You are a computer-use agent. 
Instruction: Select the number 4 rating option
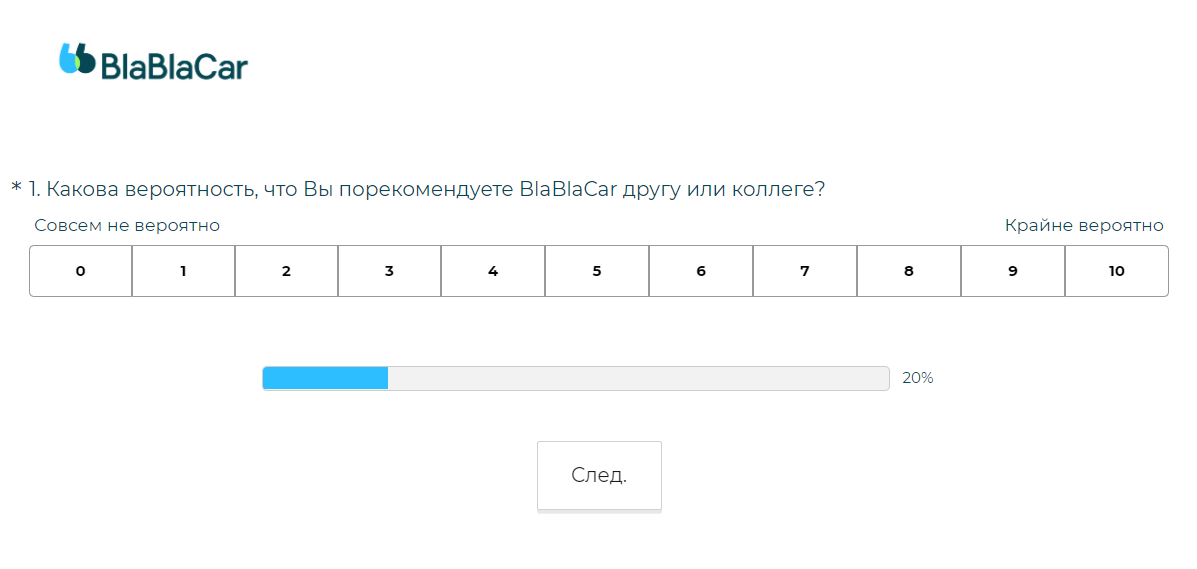[x=493, y=271]
